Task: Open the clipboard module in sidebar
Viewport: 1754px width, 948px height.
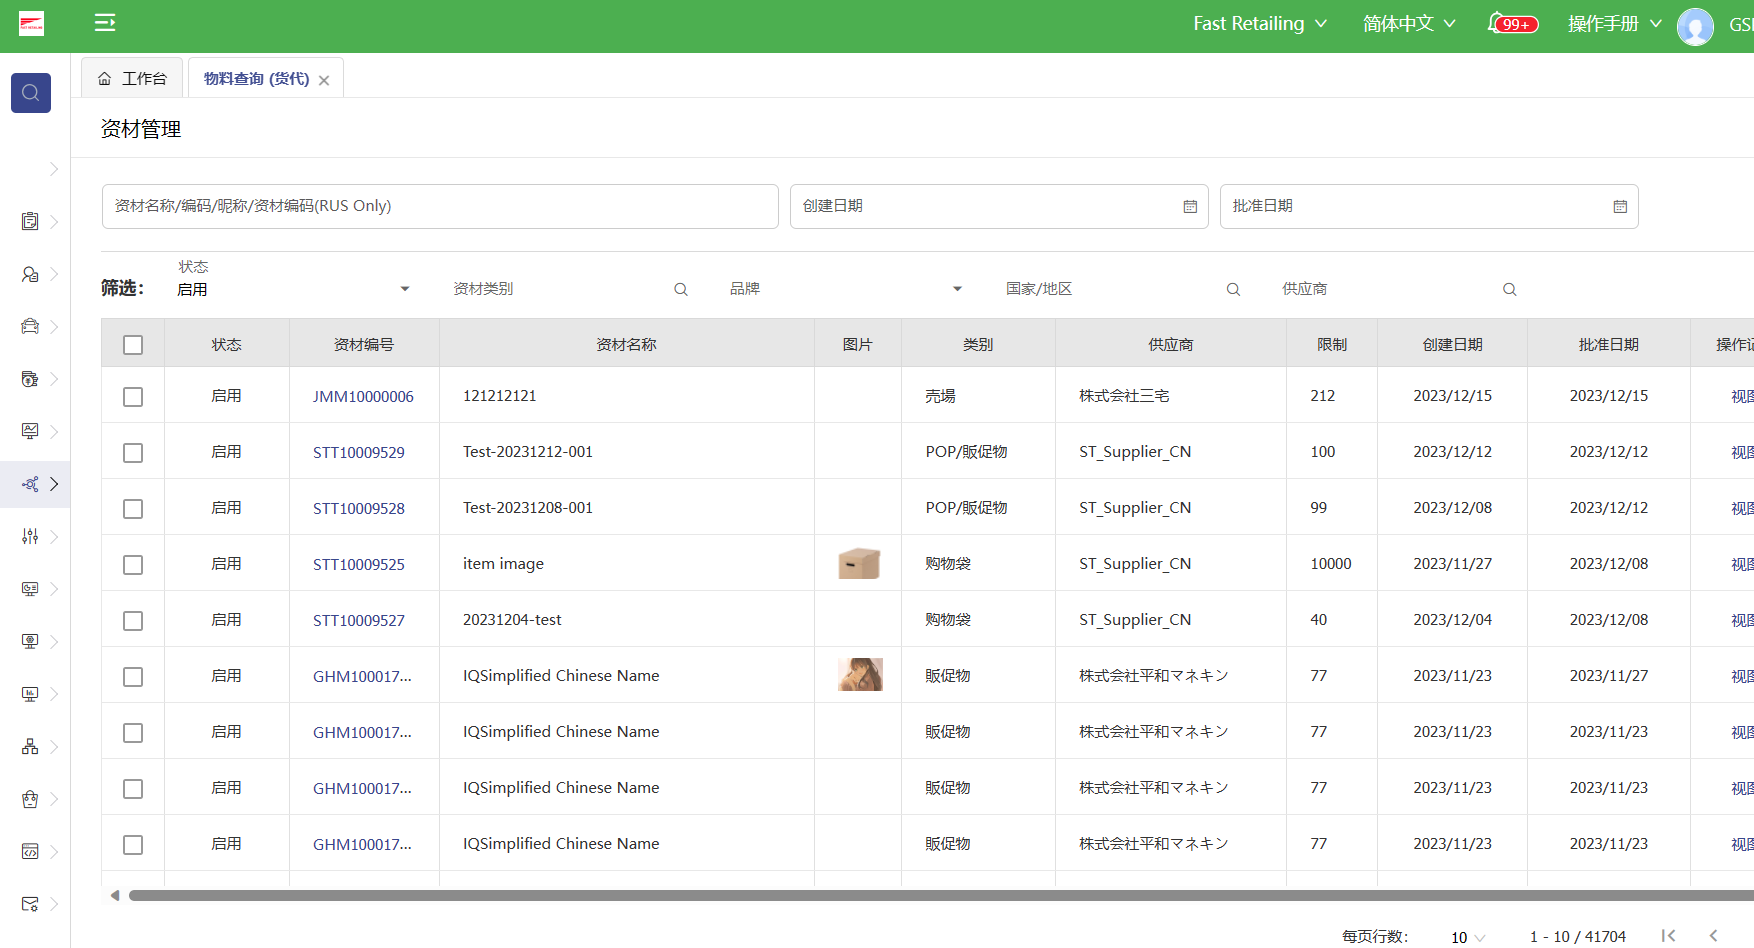Action: tap(30, 221)
